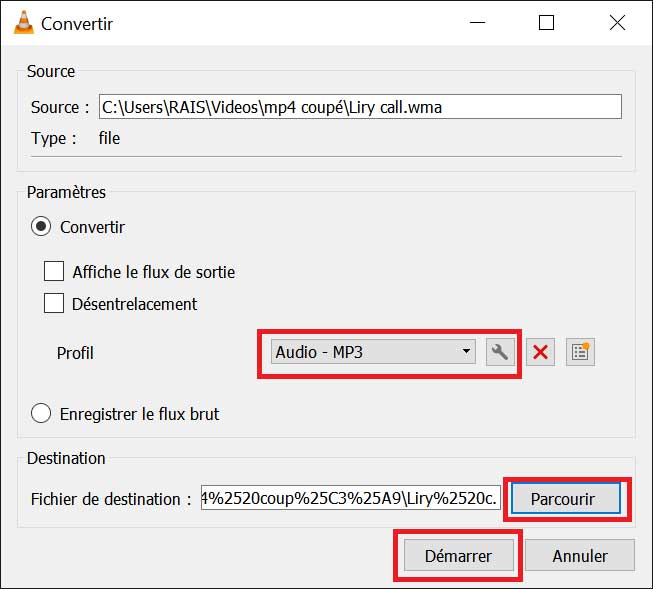Viewport: 653px width, 589px height.
Task: Select the Convertir radio button
Action: coord(41,227)
